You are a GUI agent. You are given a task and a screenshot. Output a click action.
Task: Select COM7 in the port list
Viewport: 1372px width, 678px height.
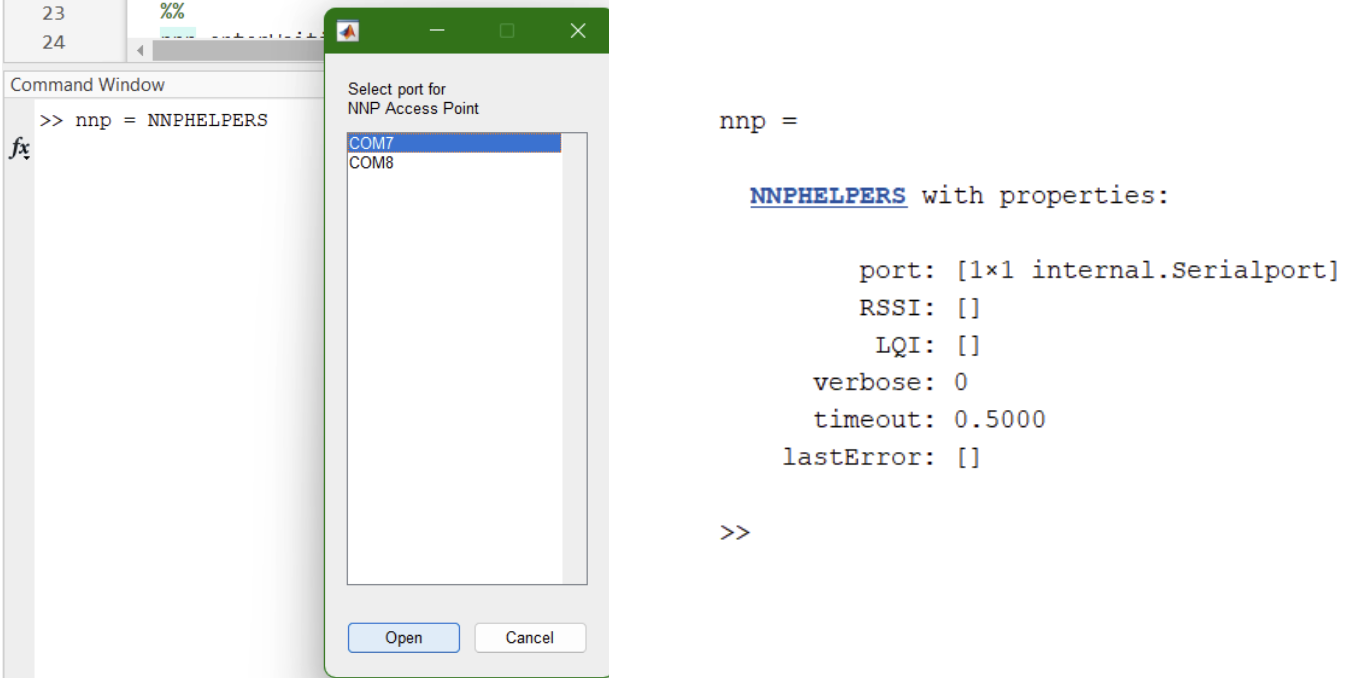[x=454, y=144]
